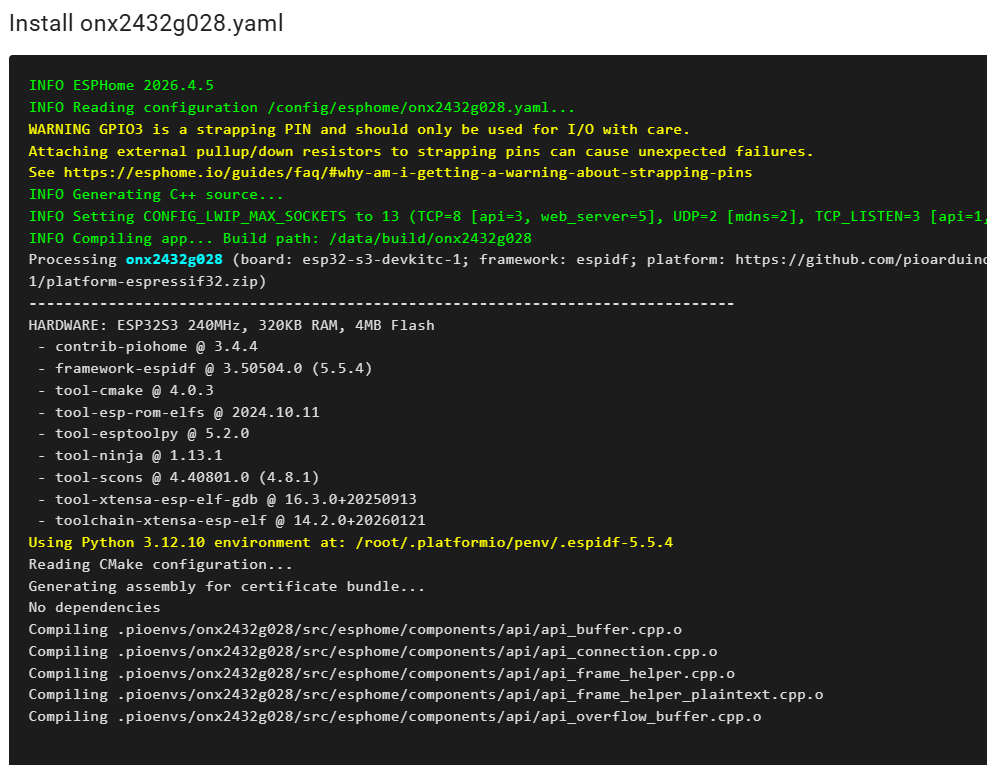Click the 'Compiling ... api_frame_helper.cpp.o' line

click(381, 673)
